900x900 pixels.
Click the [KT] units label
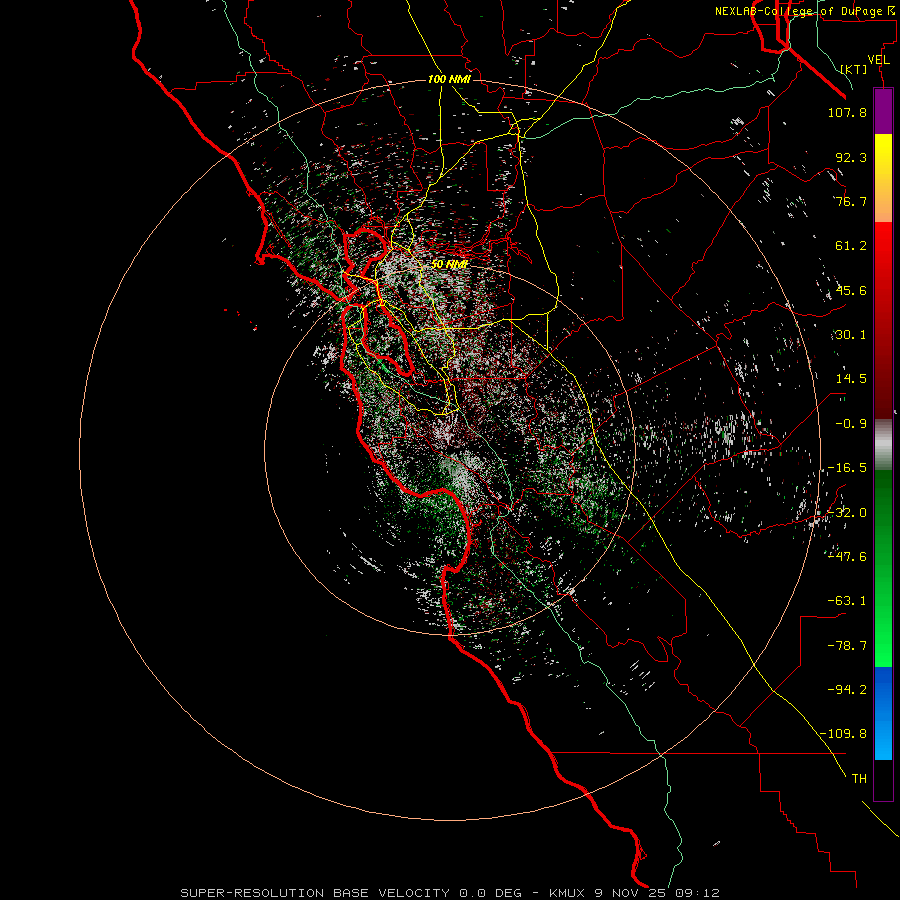coord(854,69)
